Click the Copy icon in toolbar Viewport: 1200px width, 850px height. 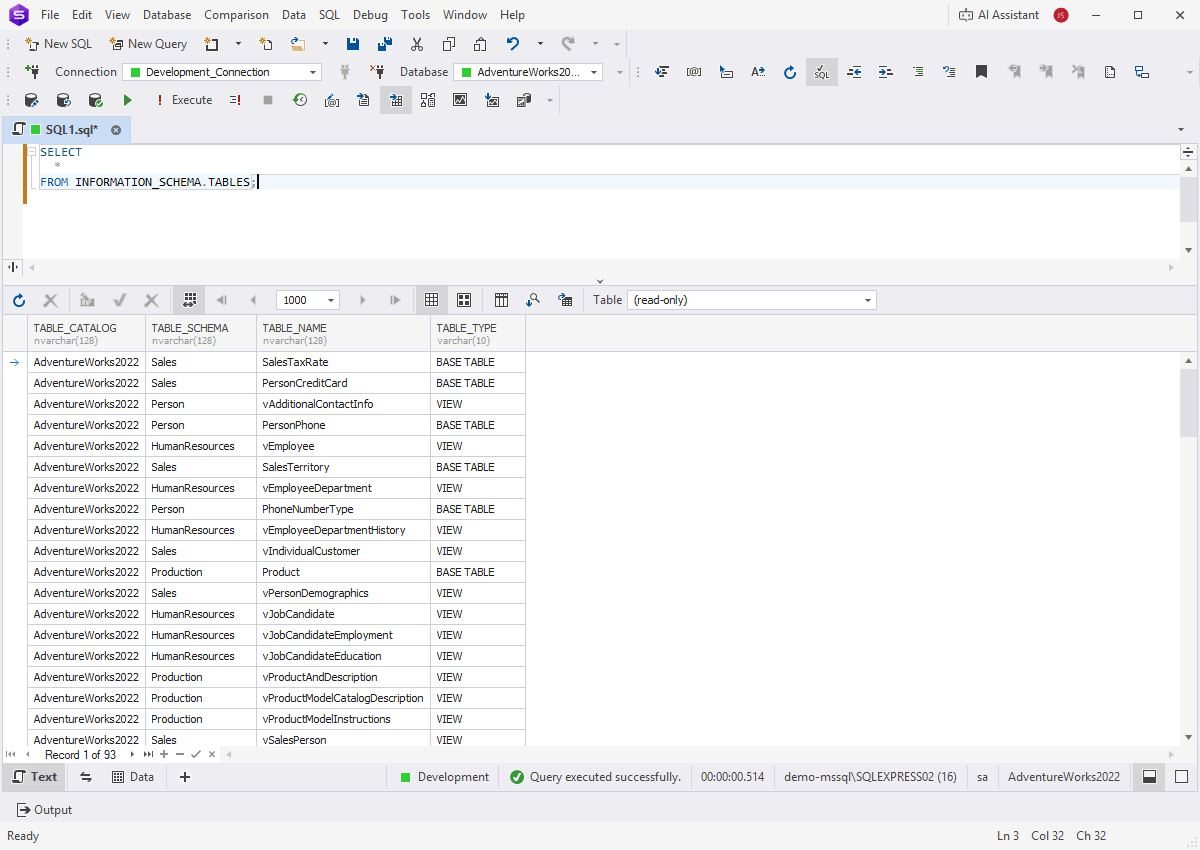coord(449,44)
